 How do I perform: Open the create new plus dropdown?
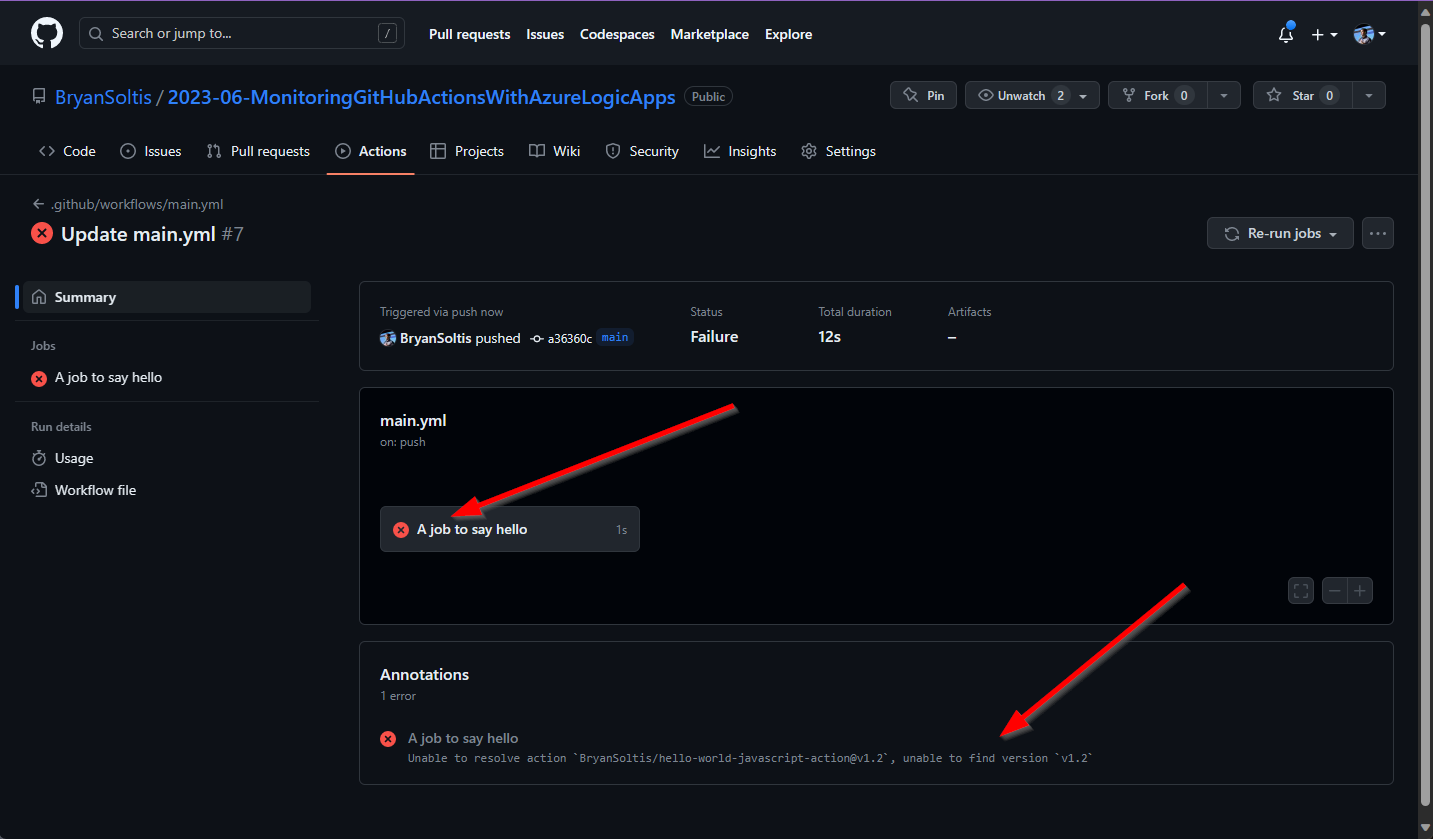[x=1324, y=34]
